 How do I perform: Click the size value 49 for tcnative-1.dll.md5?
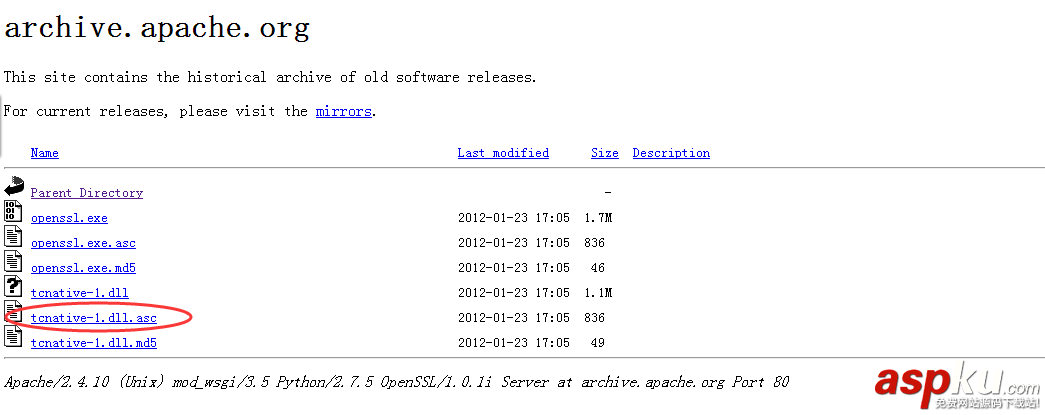click(597, 343)
